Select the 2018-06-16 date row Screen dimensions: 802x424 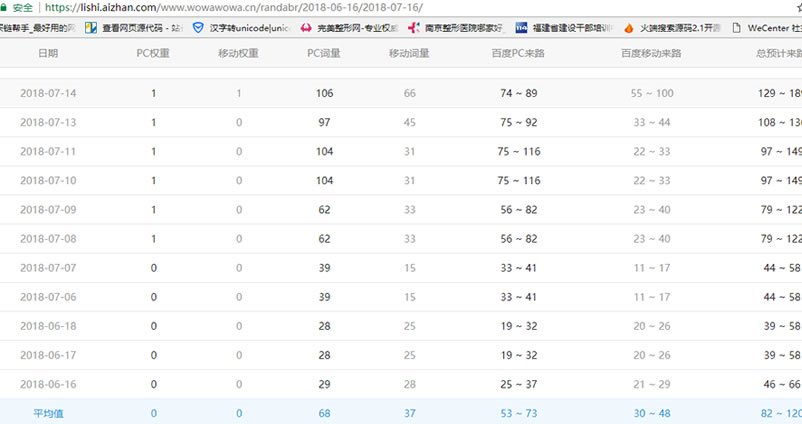47,383
